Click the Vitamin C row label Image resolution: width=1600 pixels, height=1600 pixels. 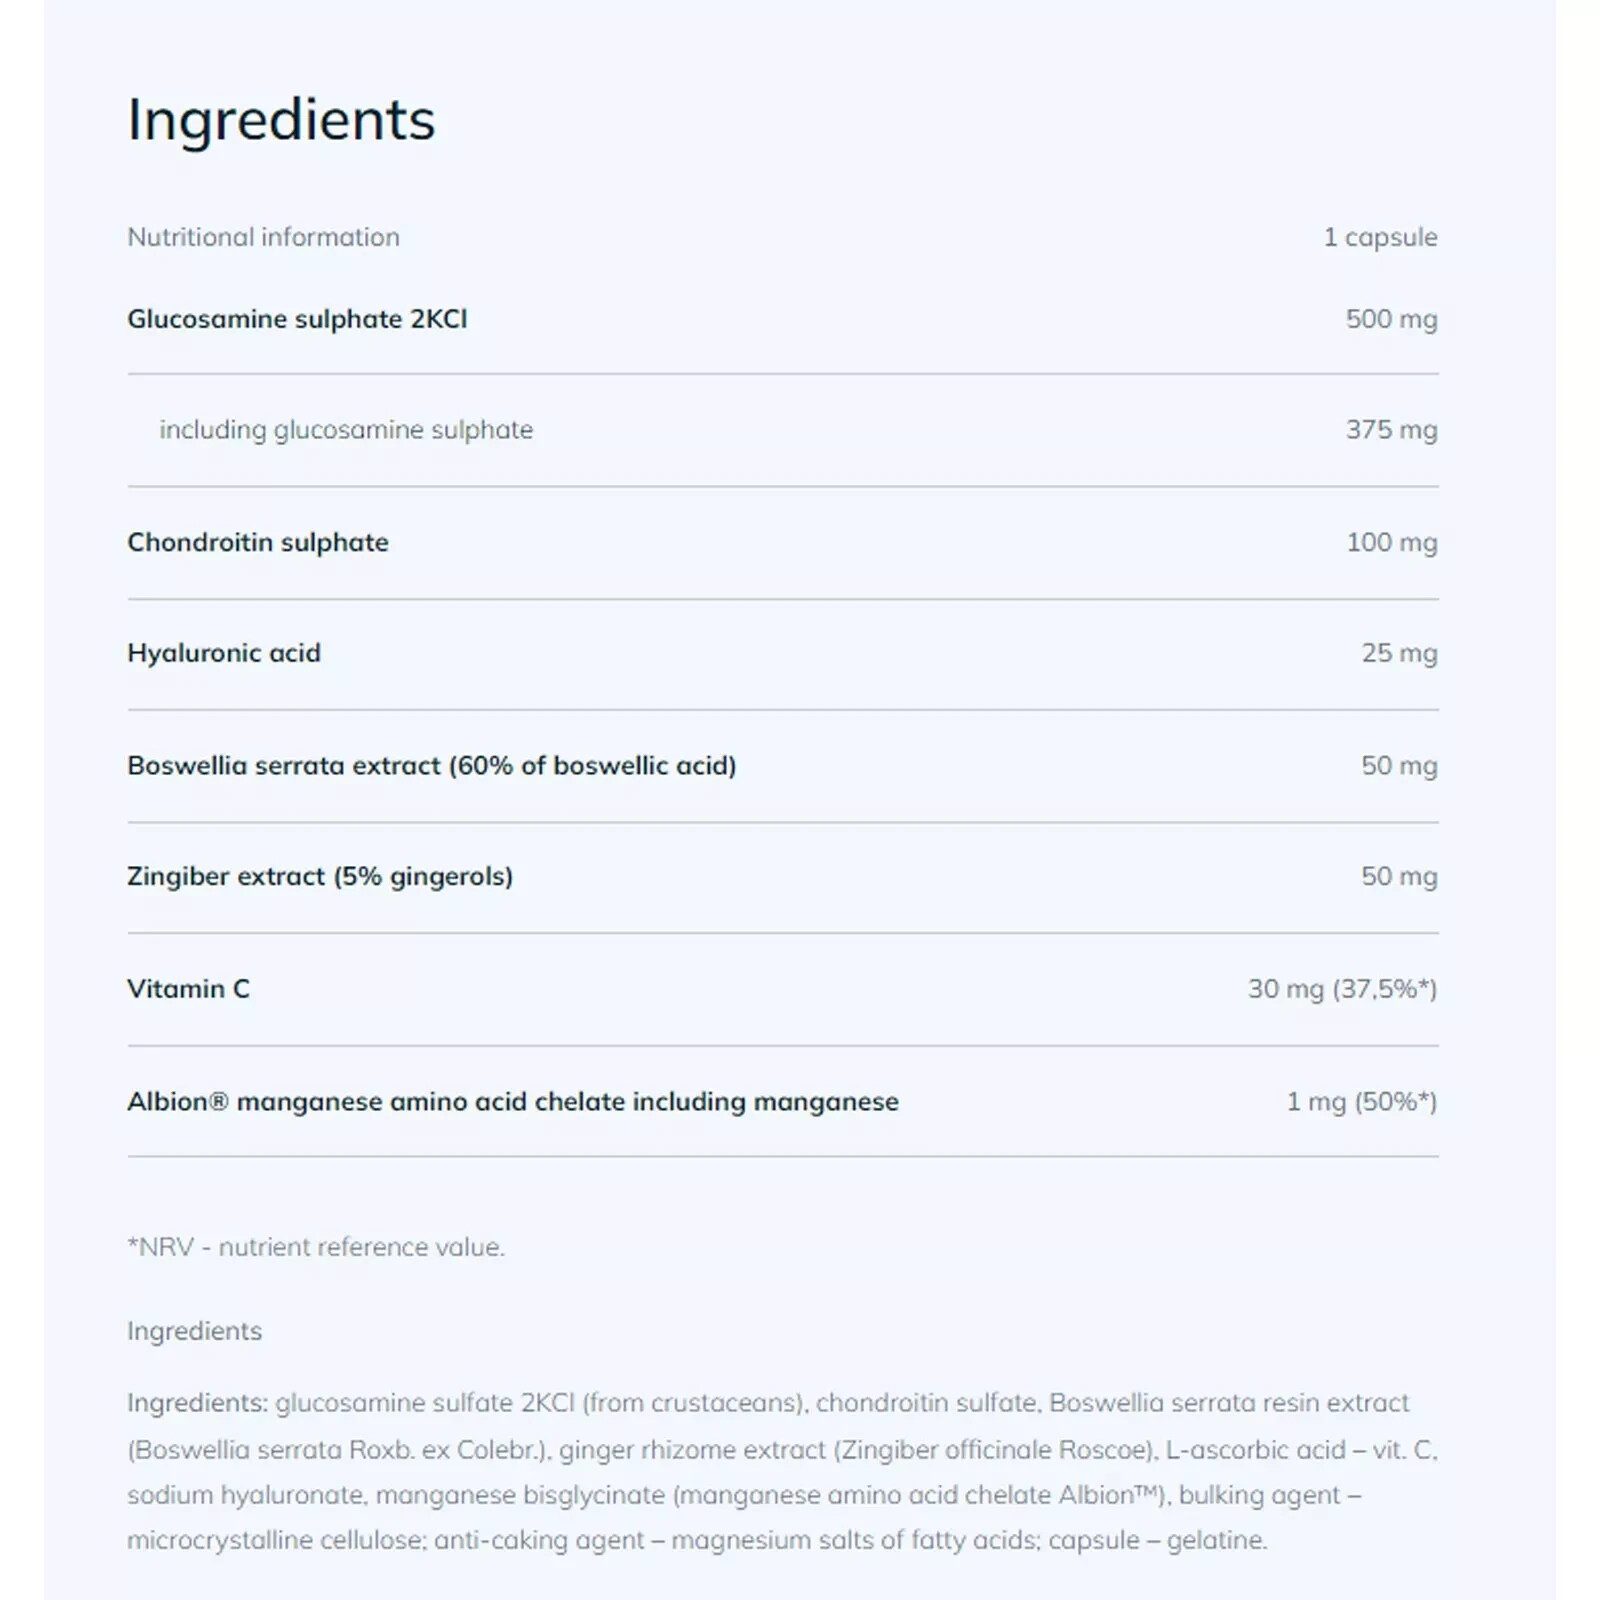pyautogui.click(x=188, y=989)
